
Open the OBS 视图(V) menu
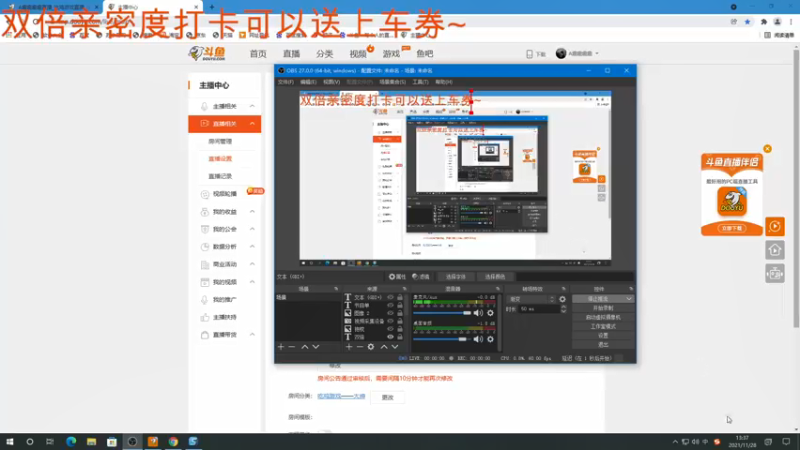click(331, 82)
